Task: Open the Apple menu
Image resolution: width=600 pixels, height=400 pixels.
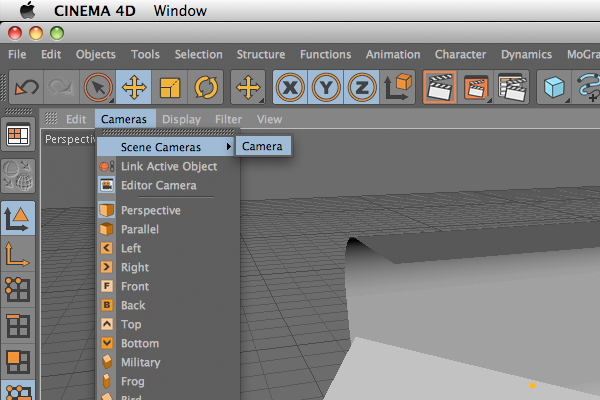Action: pyautogui.click(x=27, y=10)
